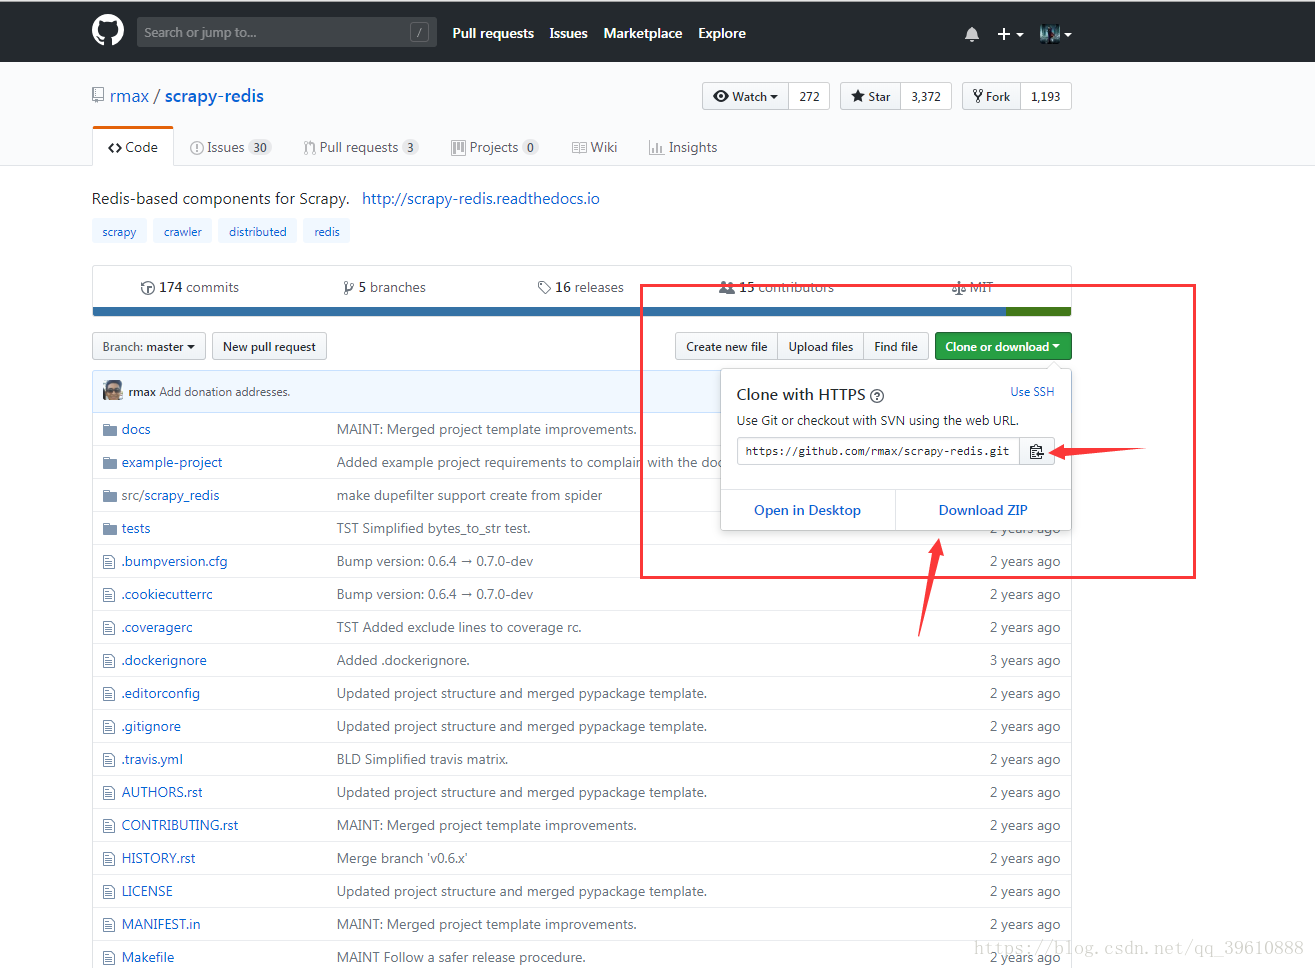Switch to Use SSH clone option
The height and width of the screenshot is (968, 1315).
(x=1032, y=392)
